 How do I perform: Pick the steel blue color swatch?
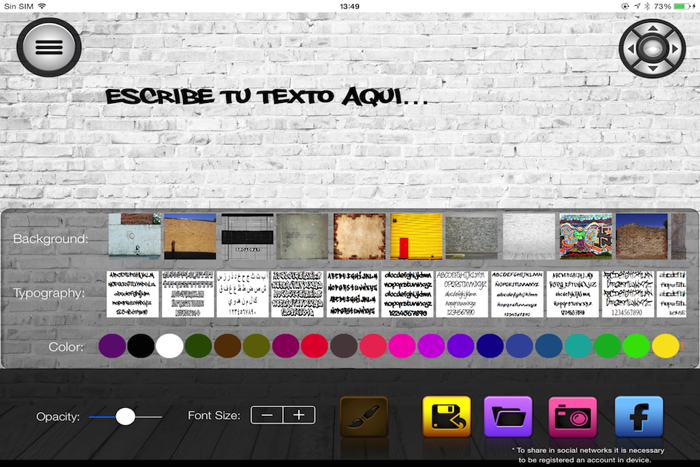(x=549, y=346)
